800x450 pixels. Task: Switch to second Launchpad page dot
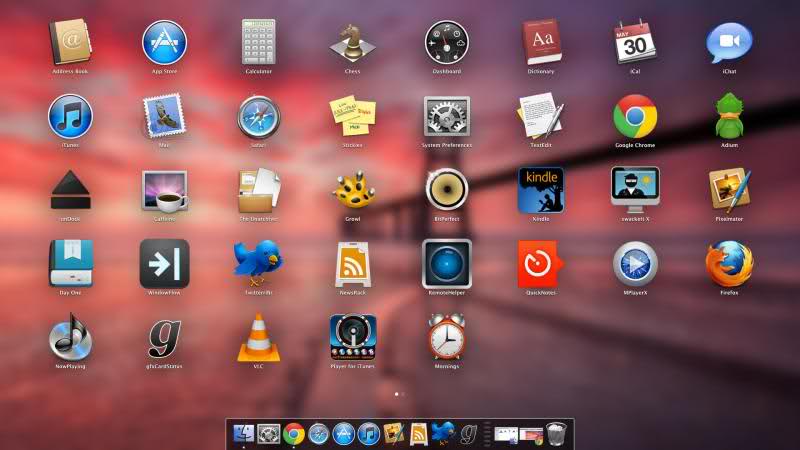[403, 394]
